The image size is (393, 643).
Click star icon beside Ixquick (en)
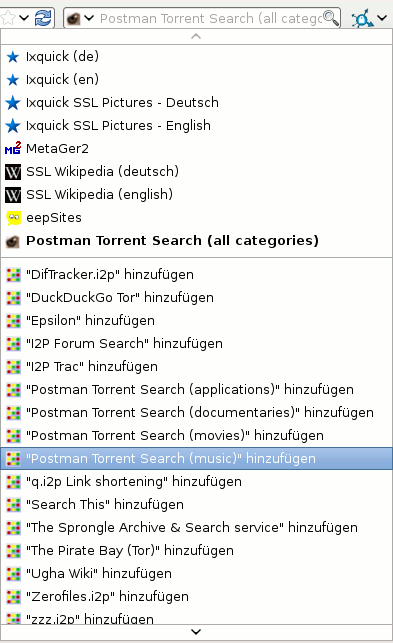click(x=13, y=80)
